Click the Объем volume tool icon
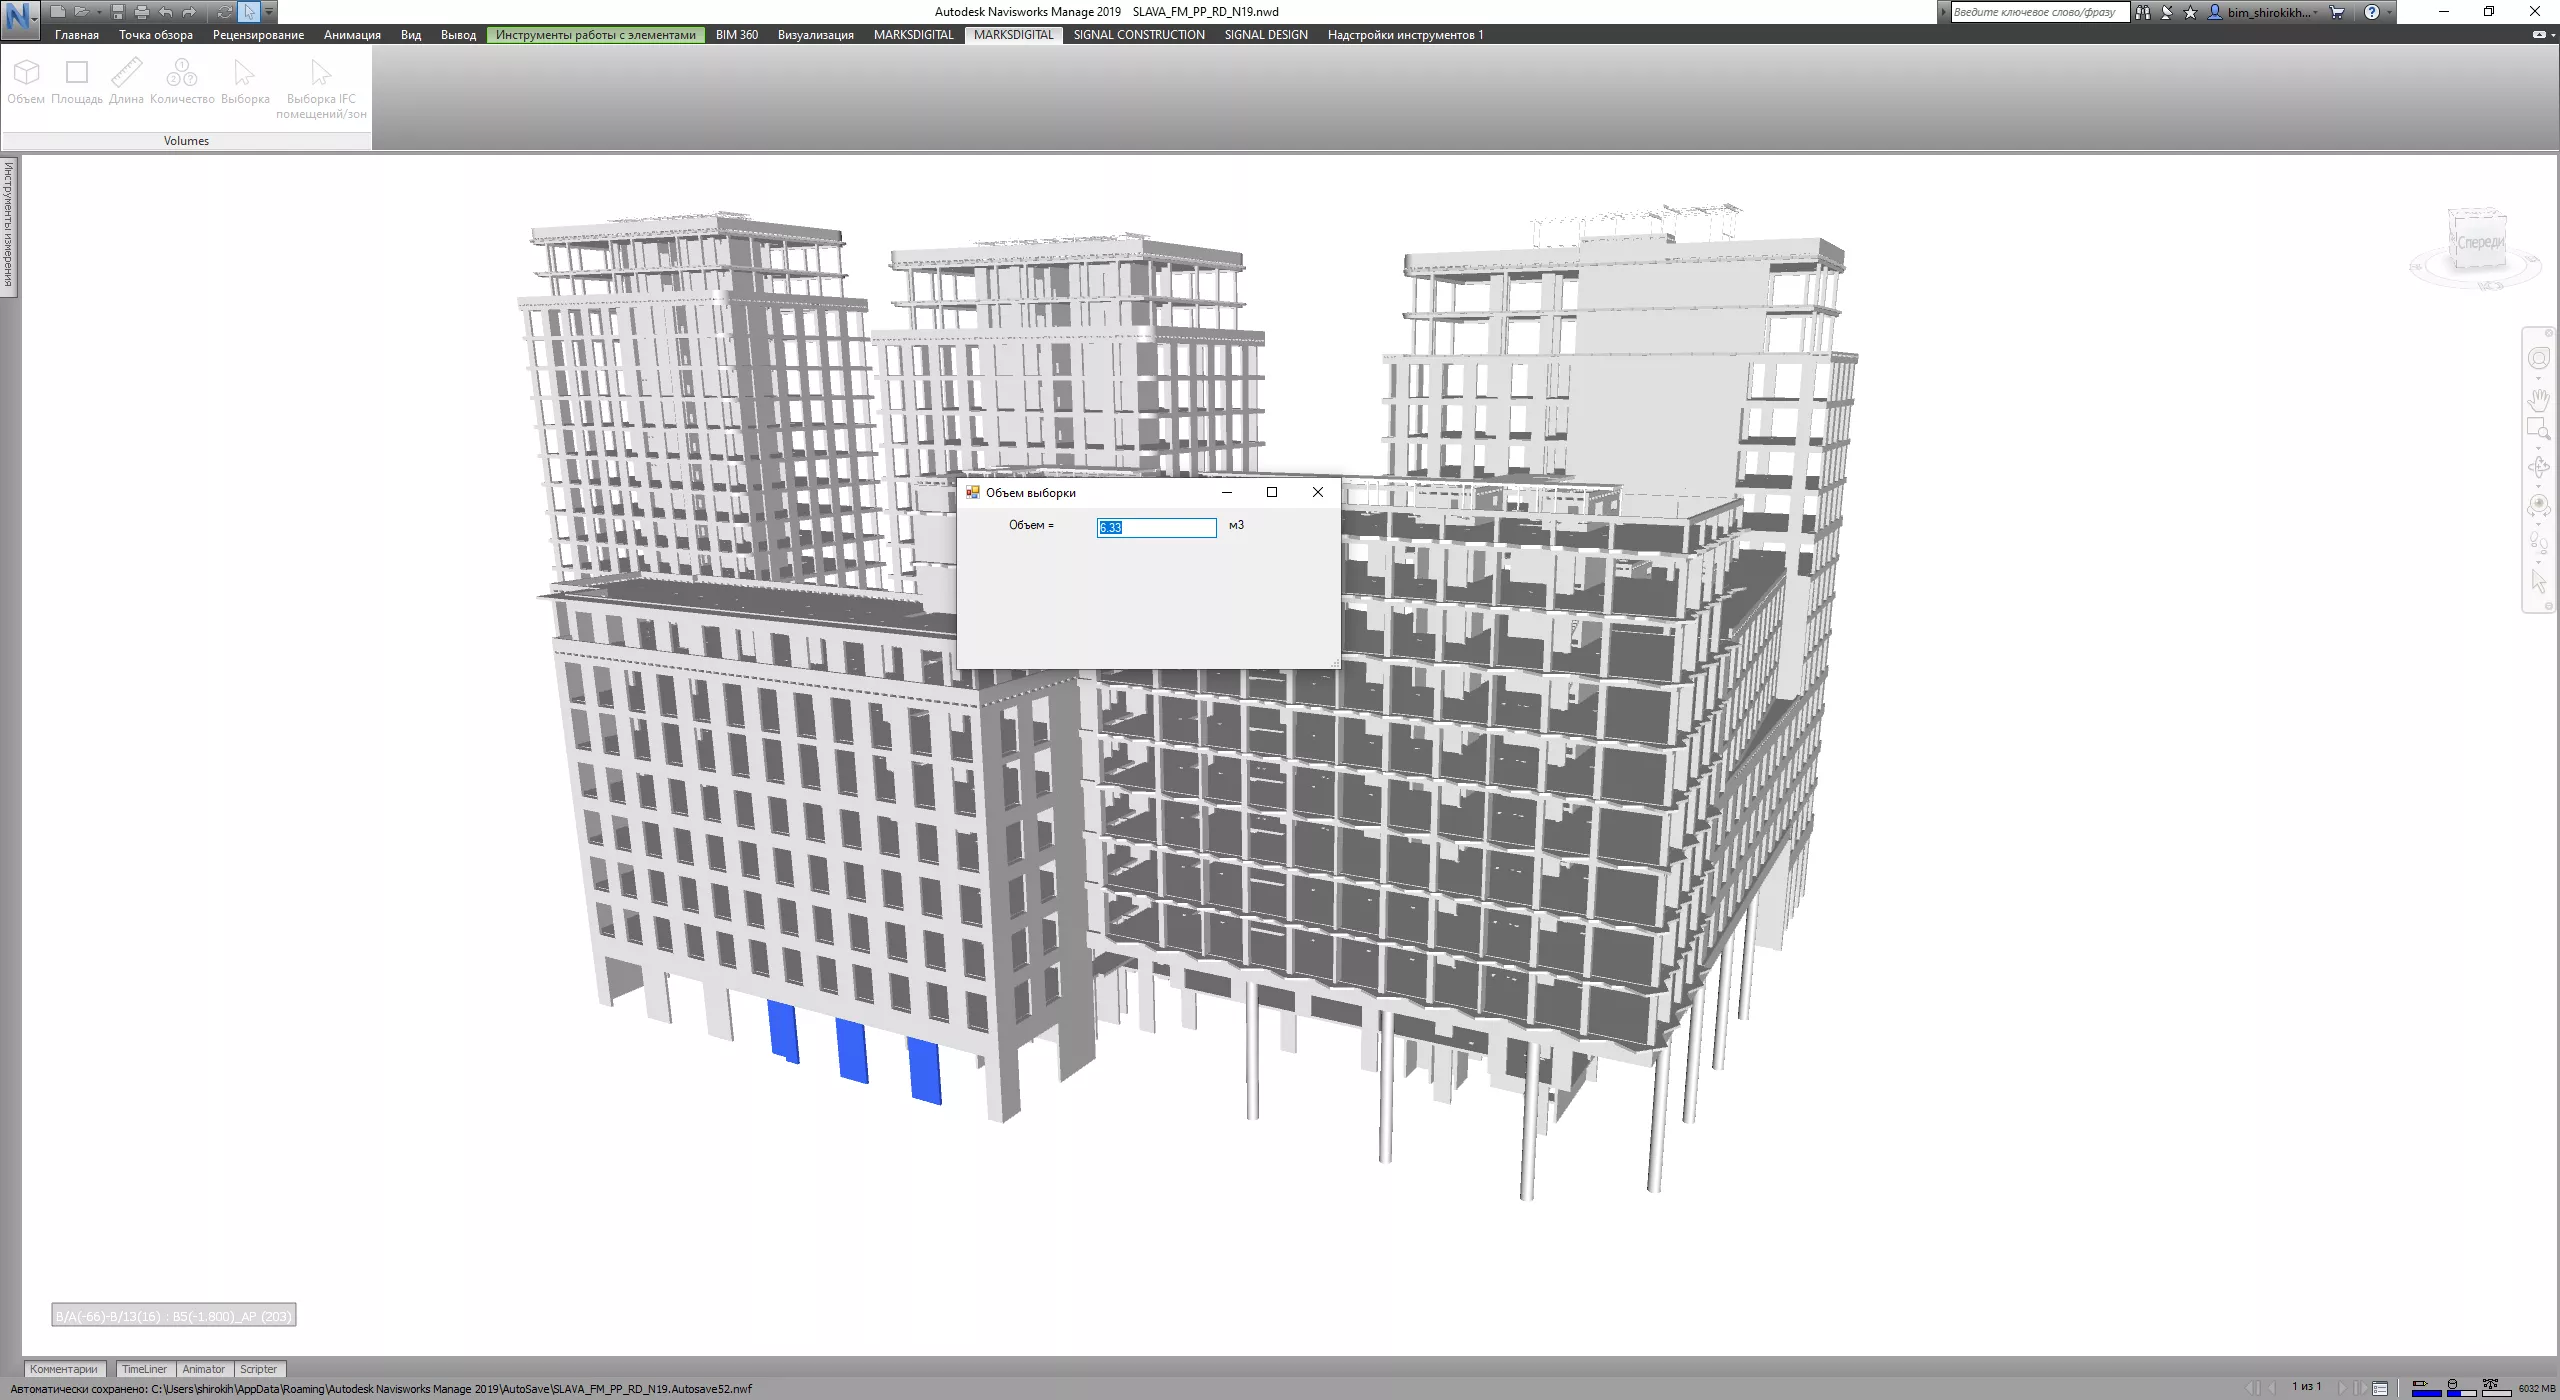The height and width of the screenshot is (1400, 2560). (x=26, y=80)
